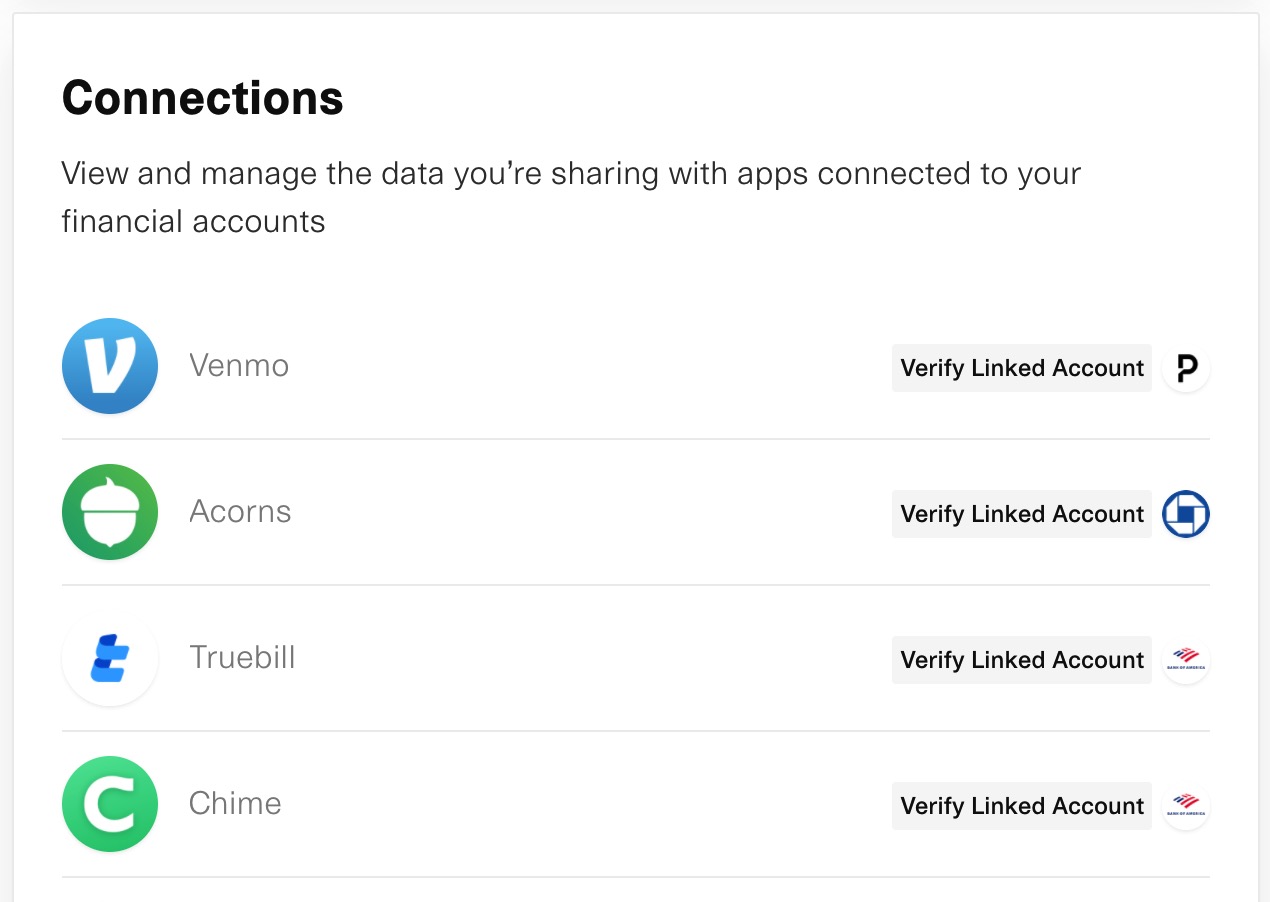The width and height of the screenshot is (1270, 902).
Task: Click the Chase bank logo beside Acorns
Action: coord(1186,514)
